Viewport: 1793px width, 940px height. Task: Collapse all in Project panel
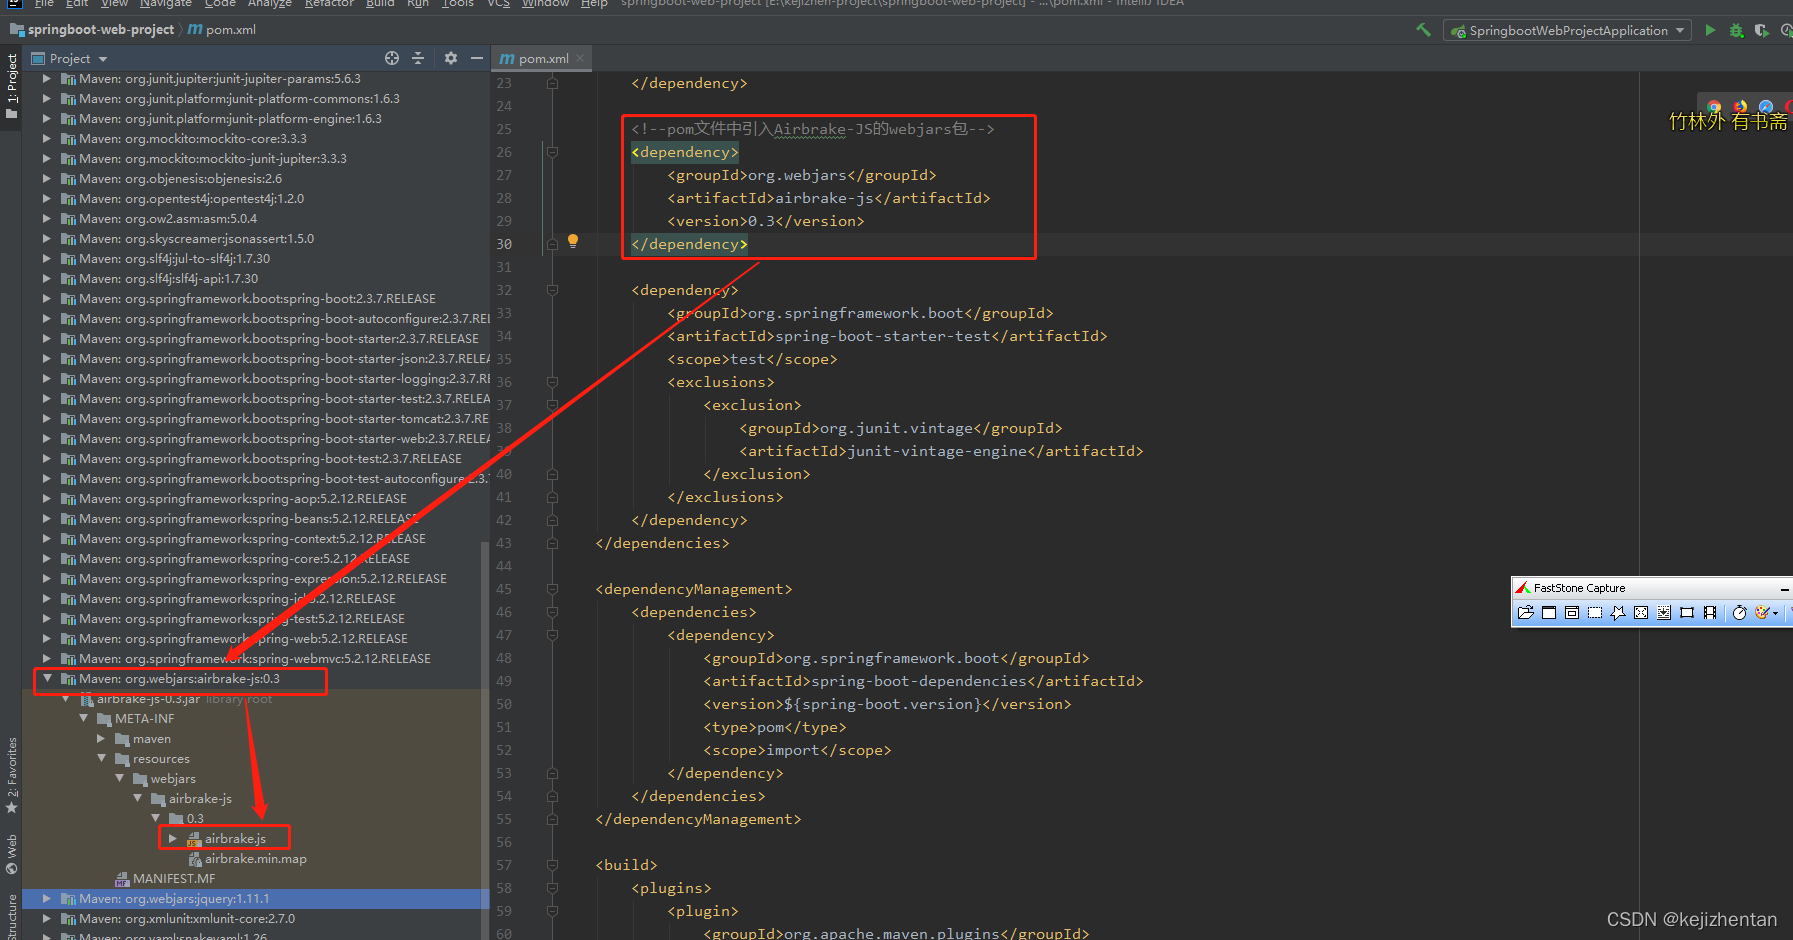[418, 58]
